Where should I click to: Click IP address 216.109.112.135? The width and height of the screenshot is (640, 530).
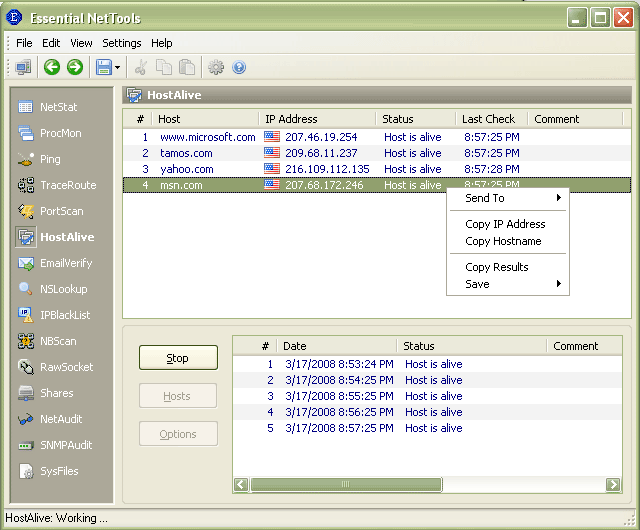pyautogui.click(x=327, y=169)
